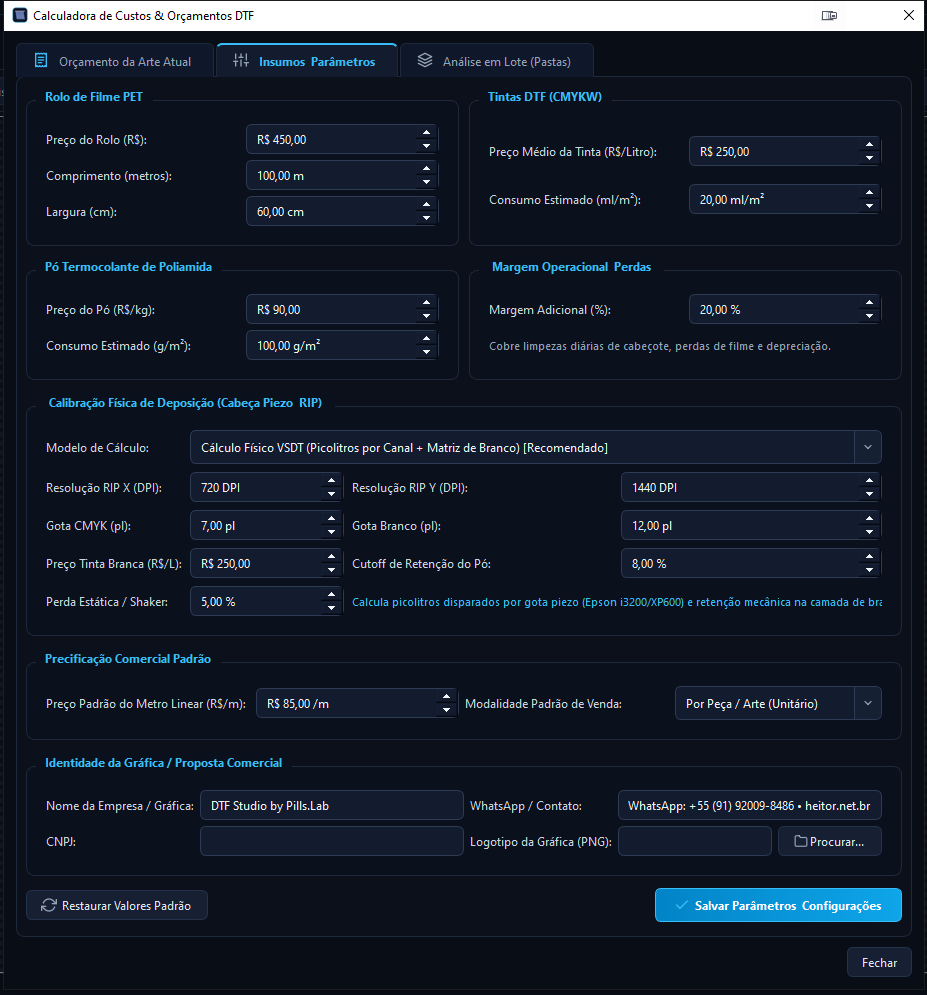Open Análise em Lote (Pastas) tab
927x995 pixels.
[x=497, y=62]
